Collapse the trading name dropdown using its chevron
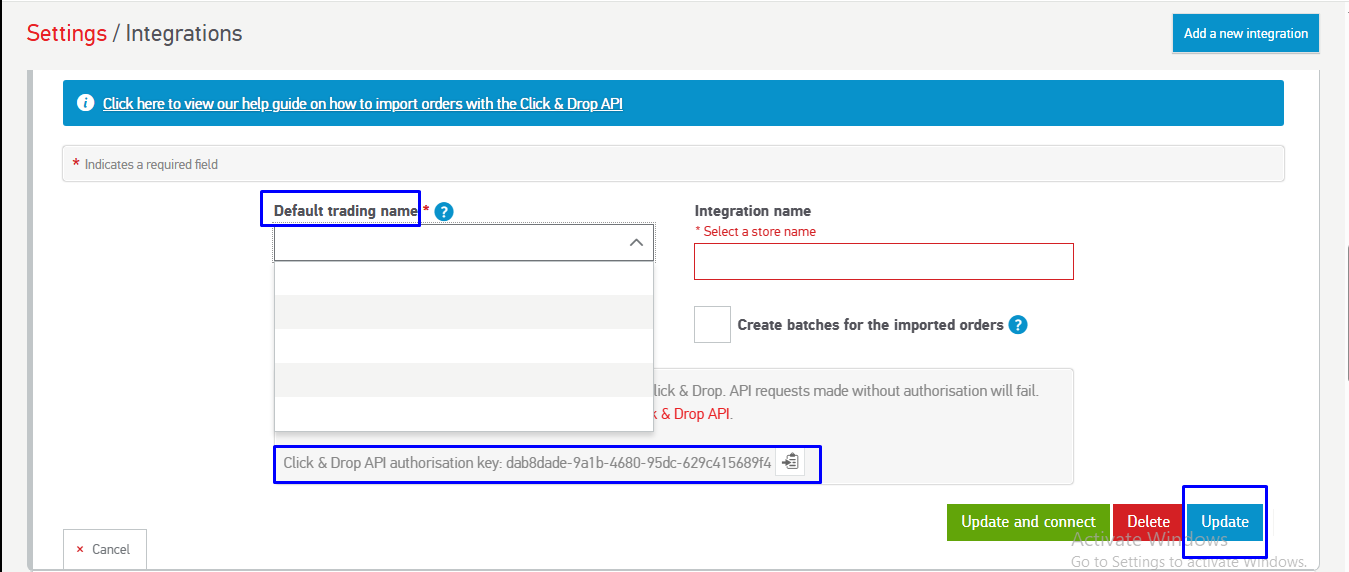This screenshot has width=1349, height=572. pos(635,243)
